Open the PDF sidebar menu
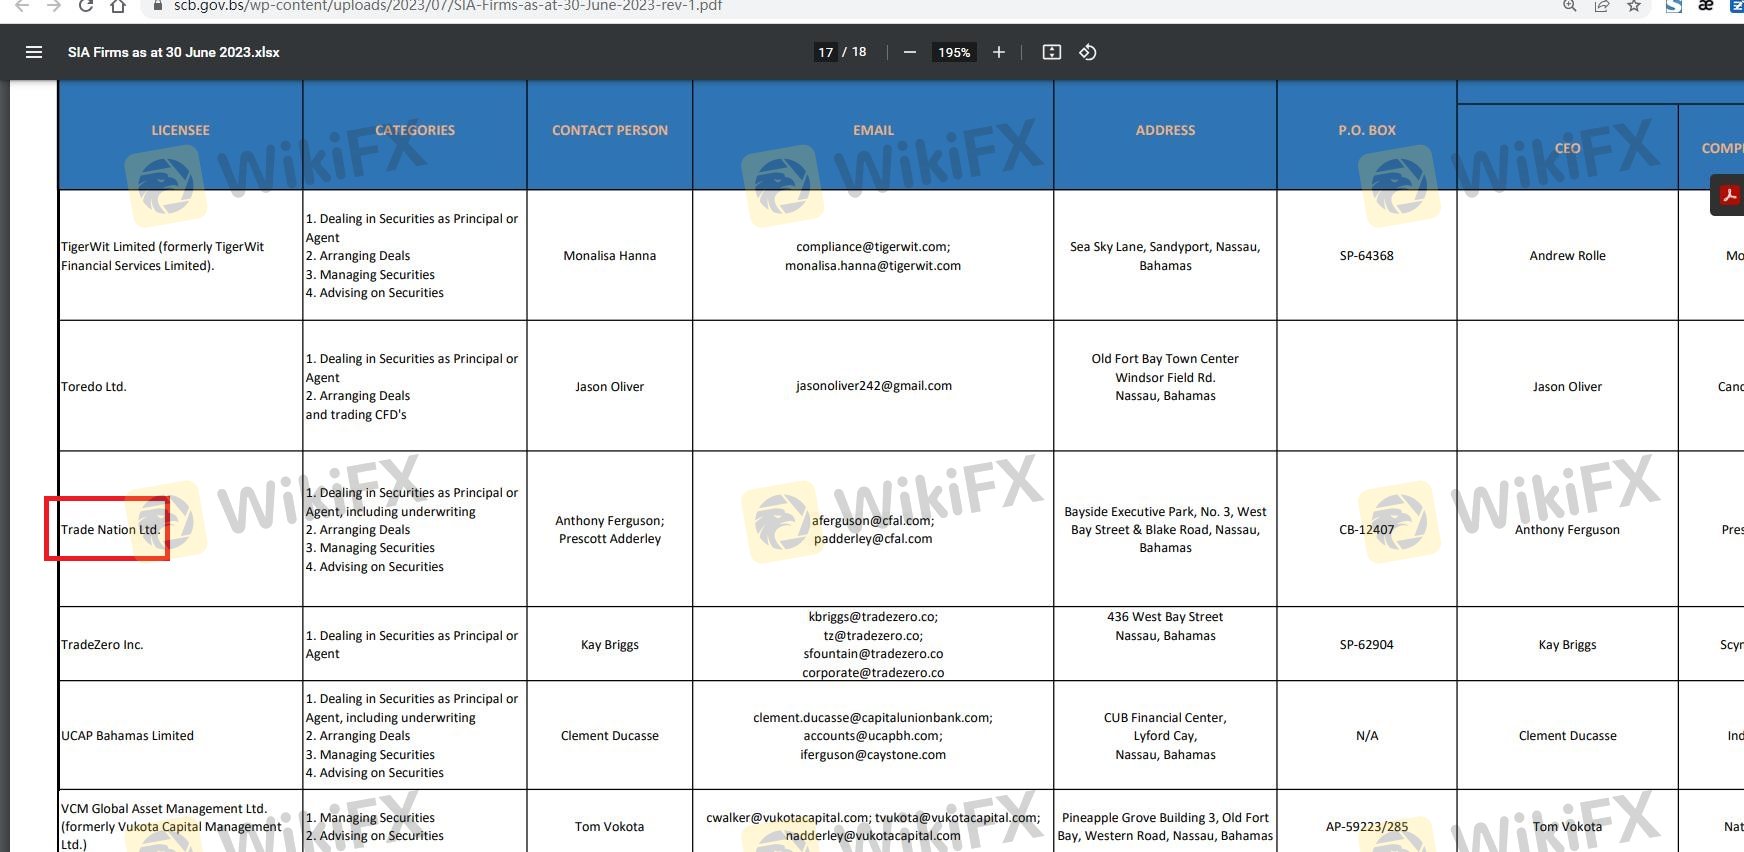The height and width of the screenshot is (852, 1744). coord(34,52)
